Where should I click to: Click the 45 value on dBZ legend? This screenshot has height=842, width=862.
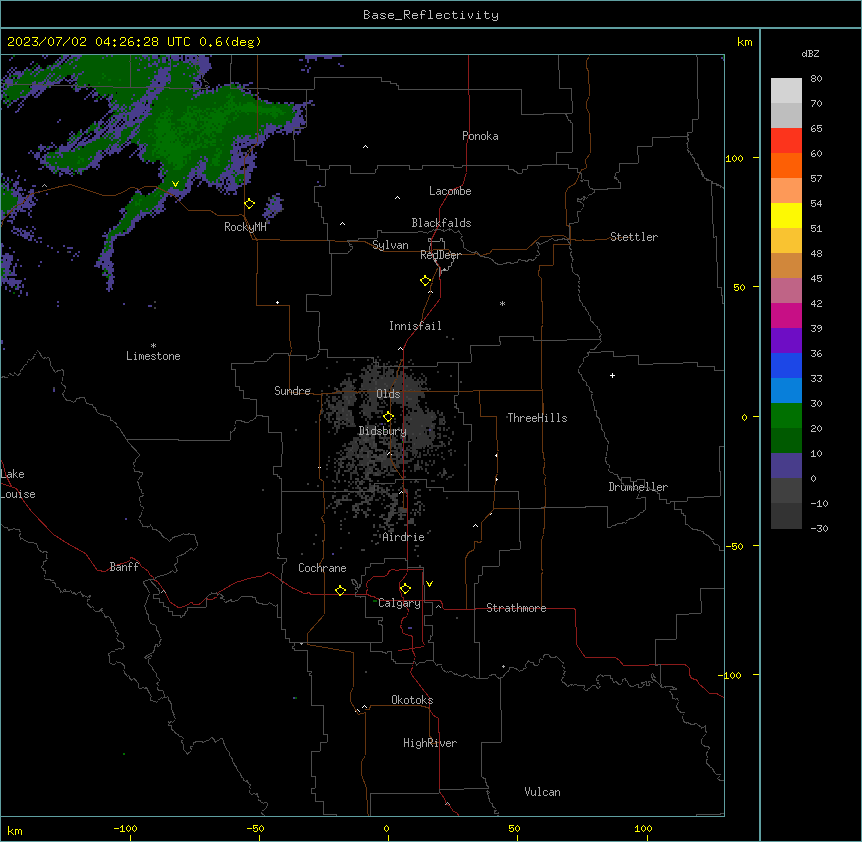point(816,279)
